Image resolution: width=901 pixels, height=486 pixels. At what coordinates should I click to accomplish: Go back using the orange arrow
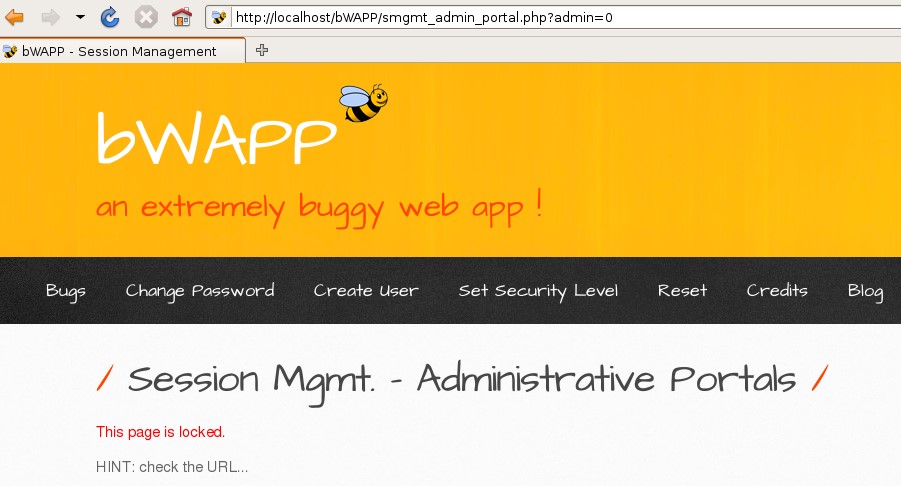tap(14, 18)
